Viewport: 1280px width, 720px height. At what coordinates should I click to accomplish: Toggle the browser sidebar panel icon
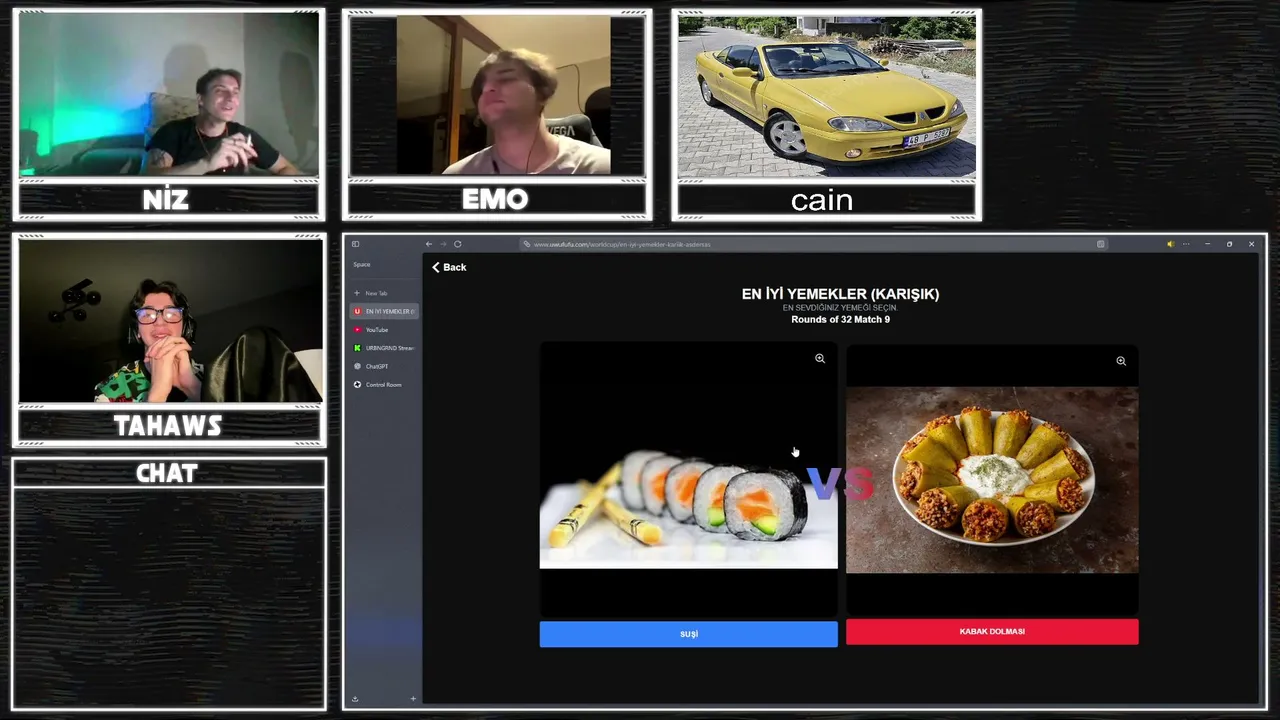click(x=355, y=244)
